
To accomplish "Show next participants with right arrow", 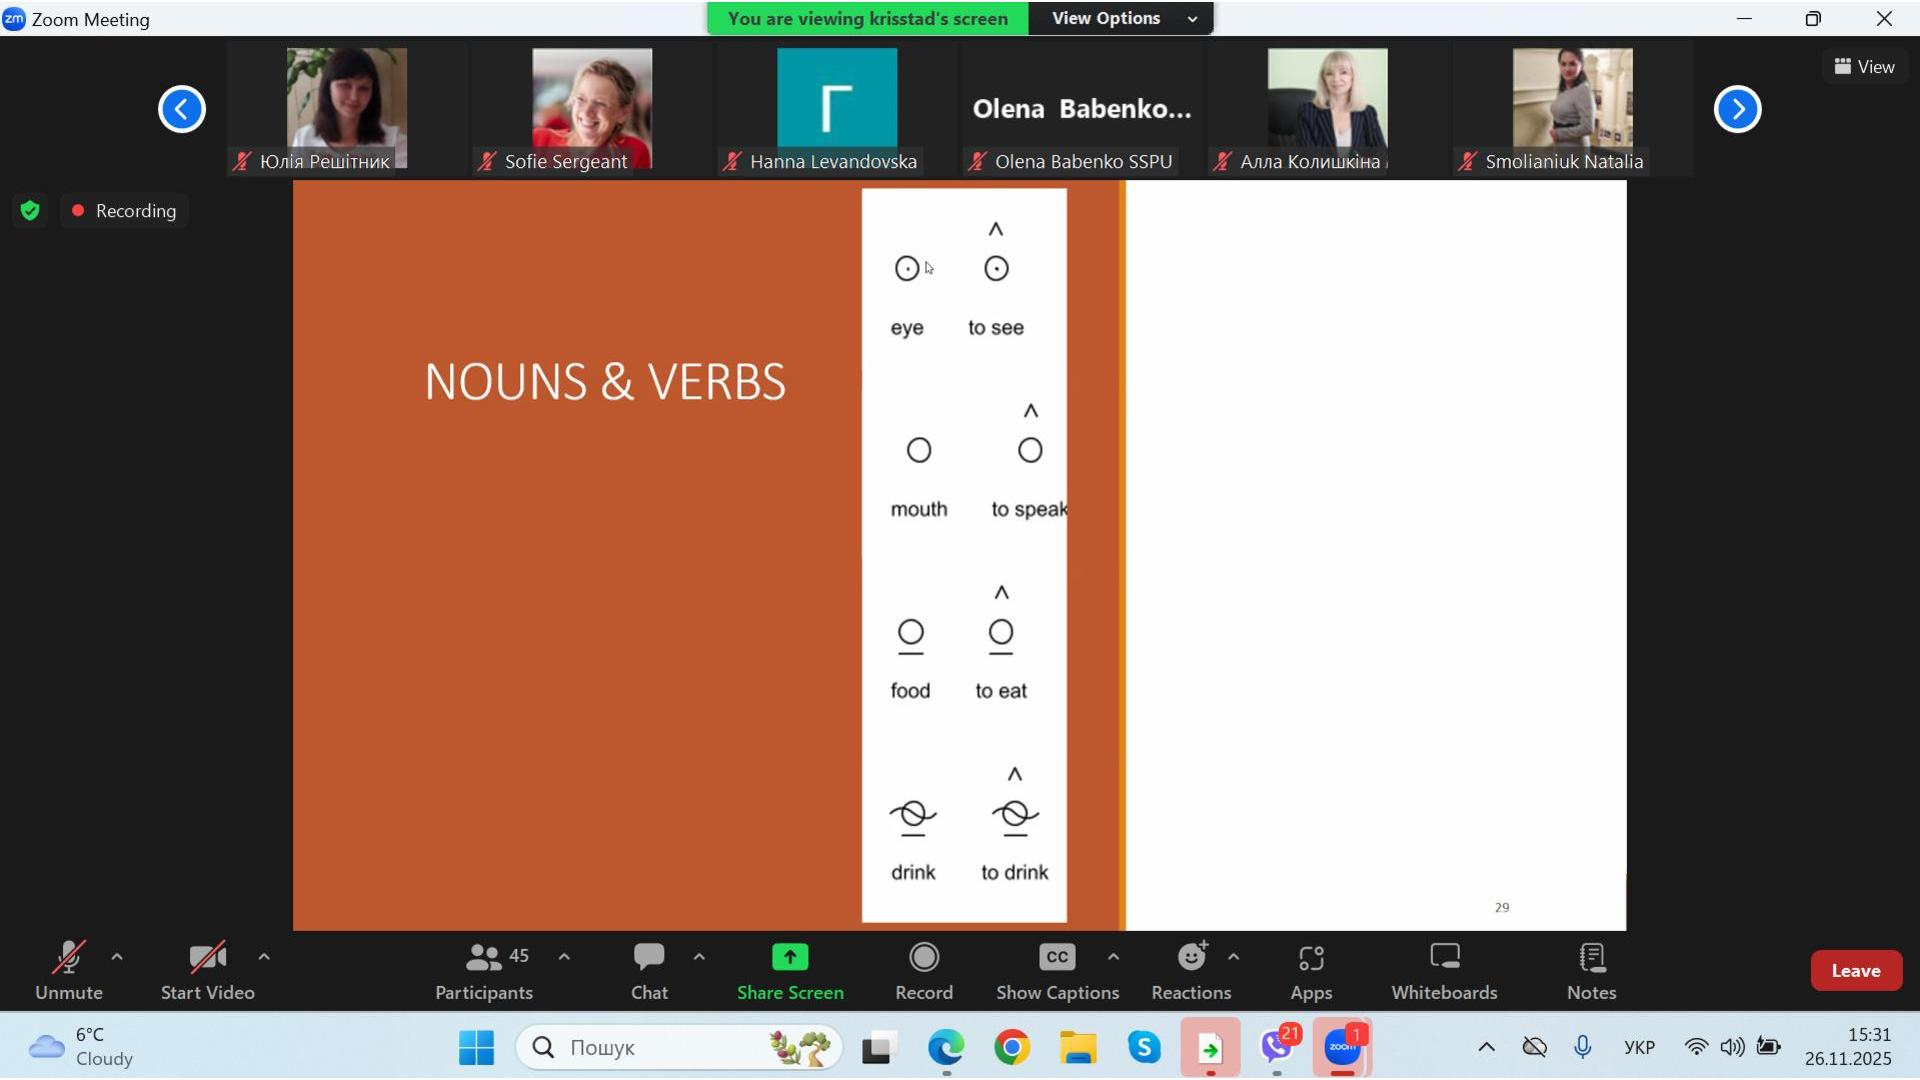I will (1737, 109).
